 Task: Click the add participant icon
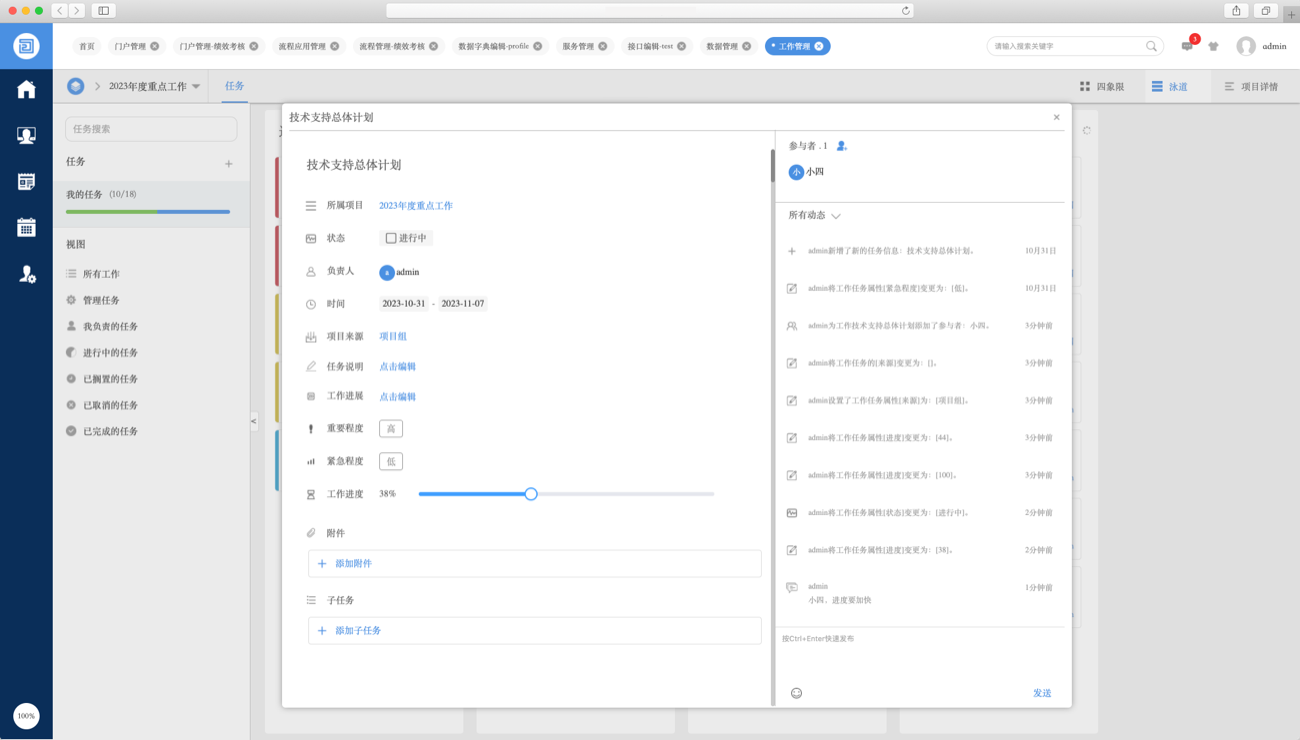tap(841, 146)
